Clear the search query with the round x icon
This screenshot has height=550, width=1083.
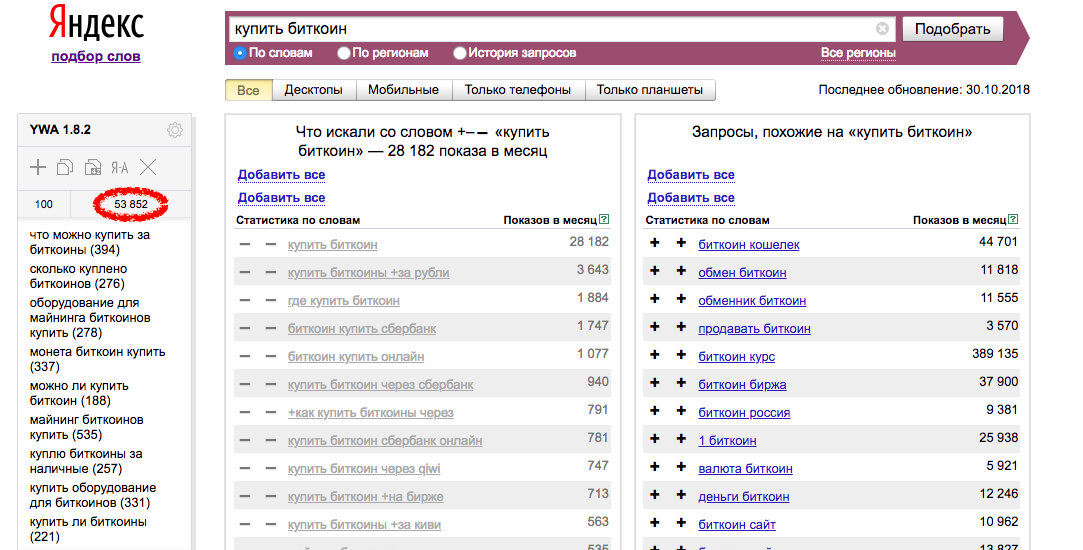882,28
